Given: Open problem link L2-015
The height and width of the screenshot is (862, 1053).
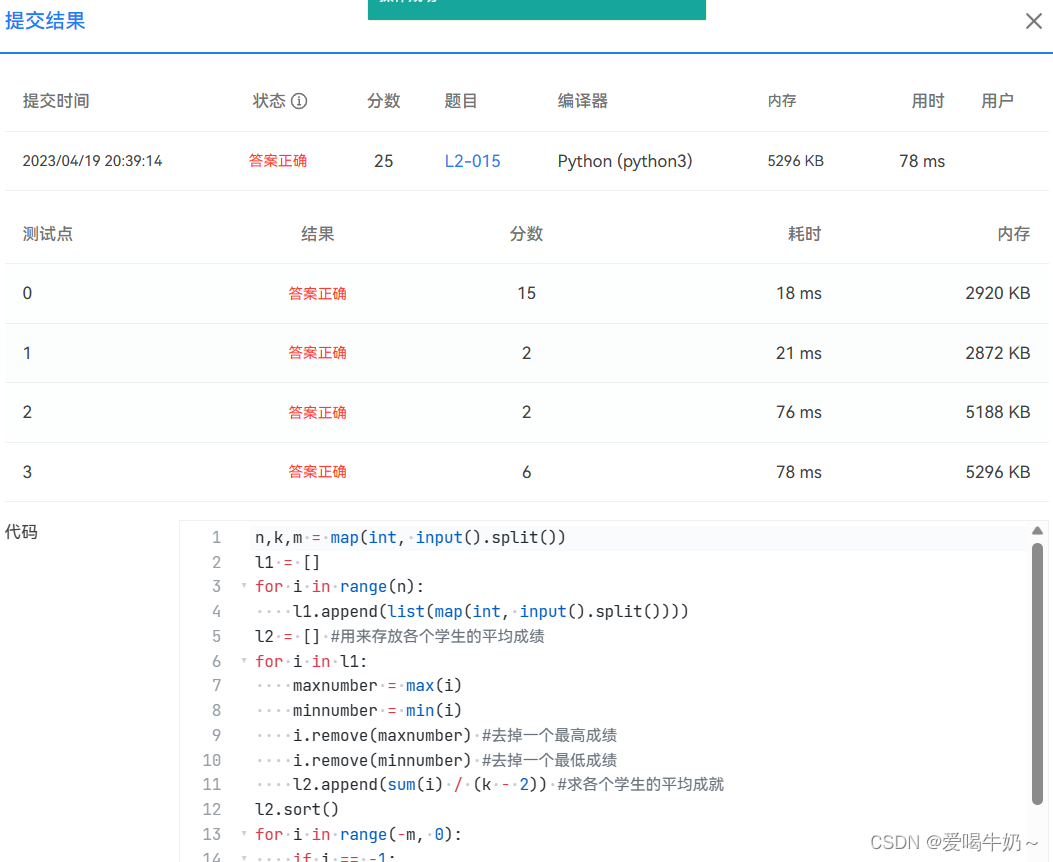Looking at the screenshot, I should [x=472, y=161].
